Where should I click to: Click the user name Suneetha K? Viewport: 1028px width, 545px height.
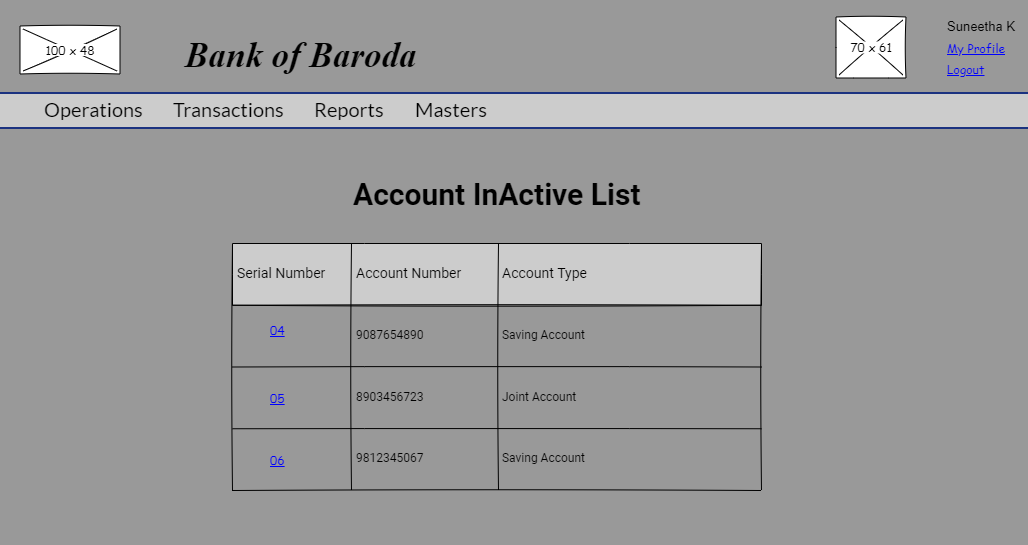tap(981, 26)
